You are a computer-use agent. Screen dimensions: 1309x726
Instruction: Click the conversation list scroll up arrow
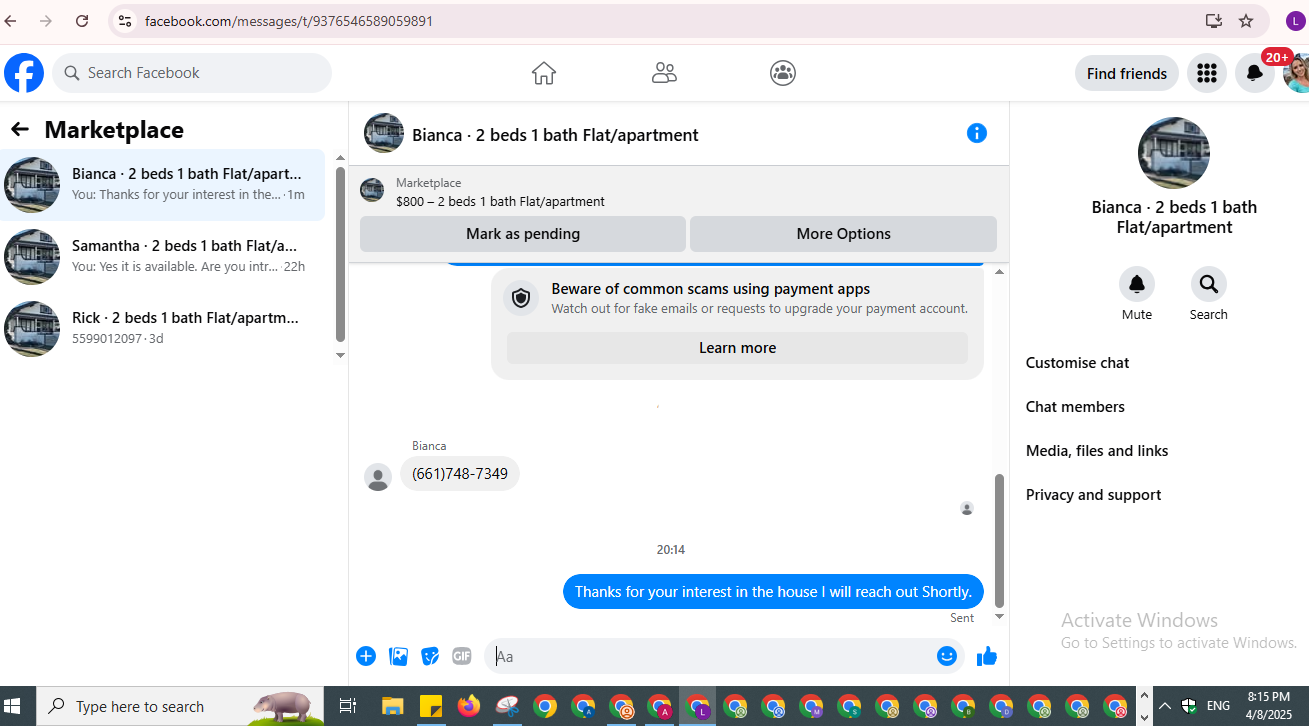[x=340, y=158]
